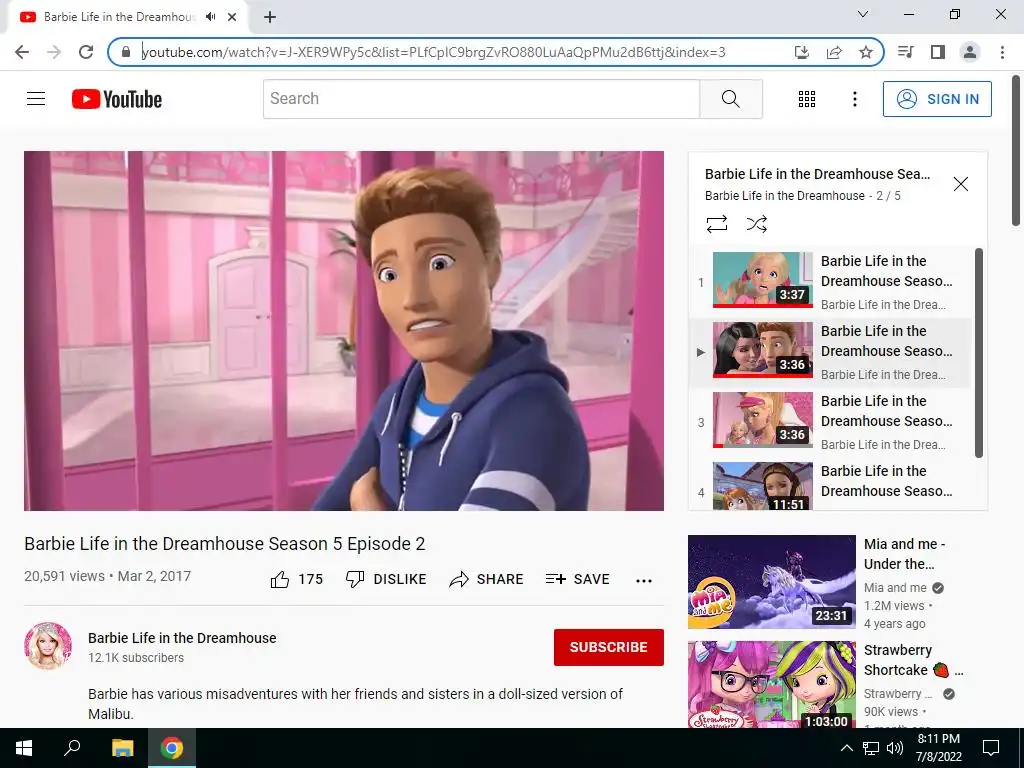Open volume control in system tray
This screenshot has width=1024, height=768.
coord(894,748)
